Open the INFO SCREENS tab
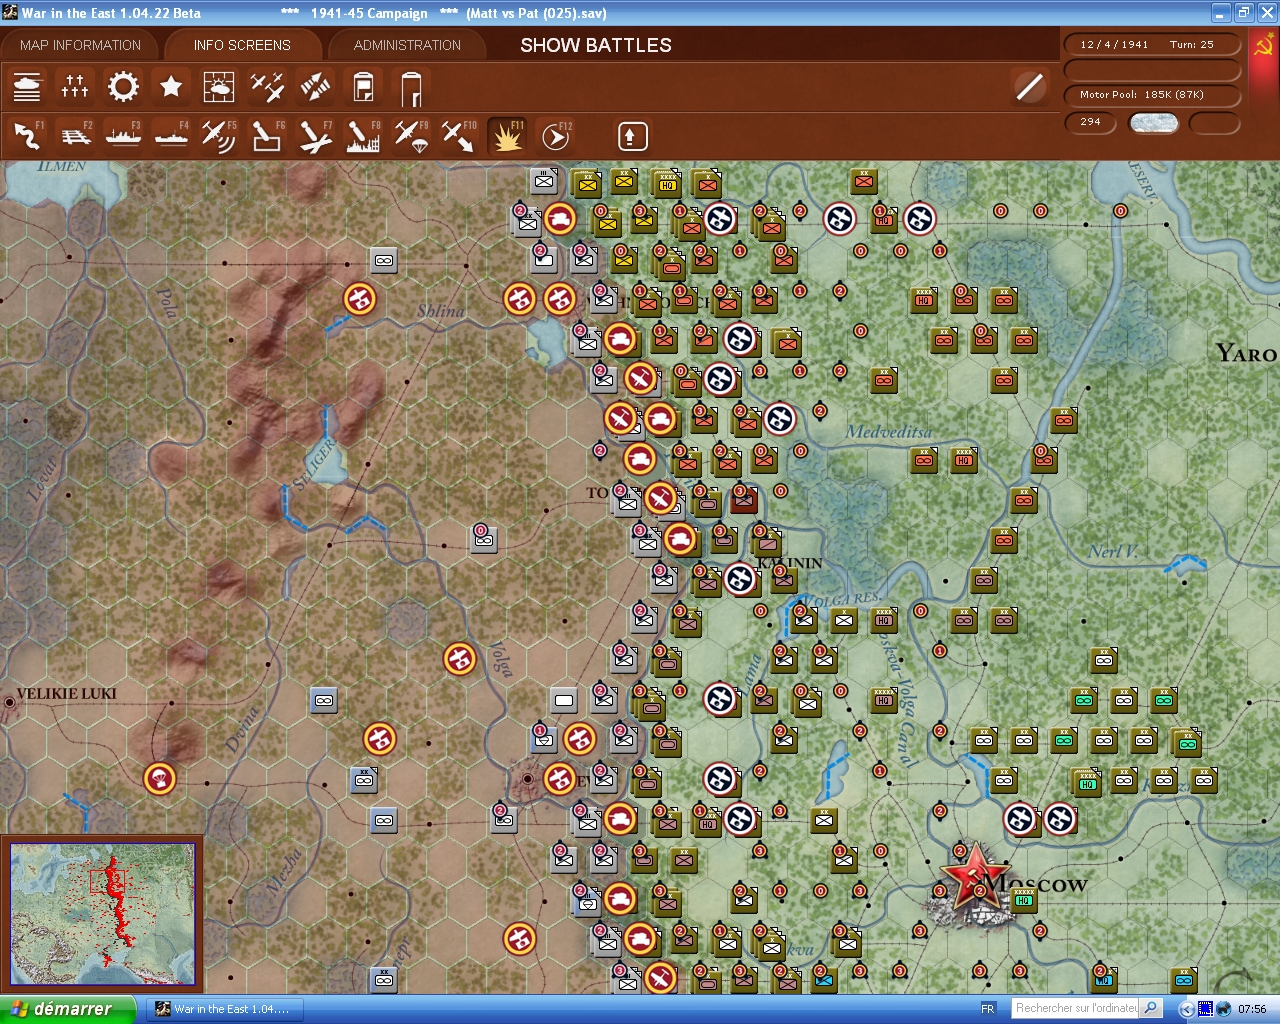 [x=242, y=45]
